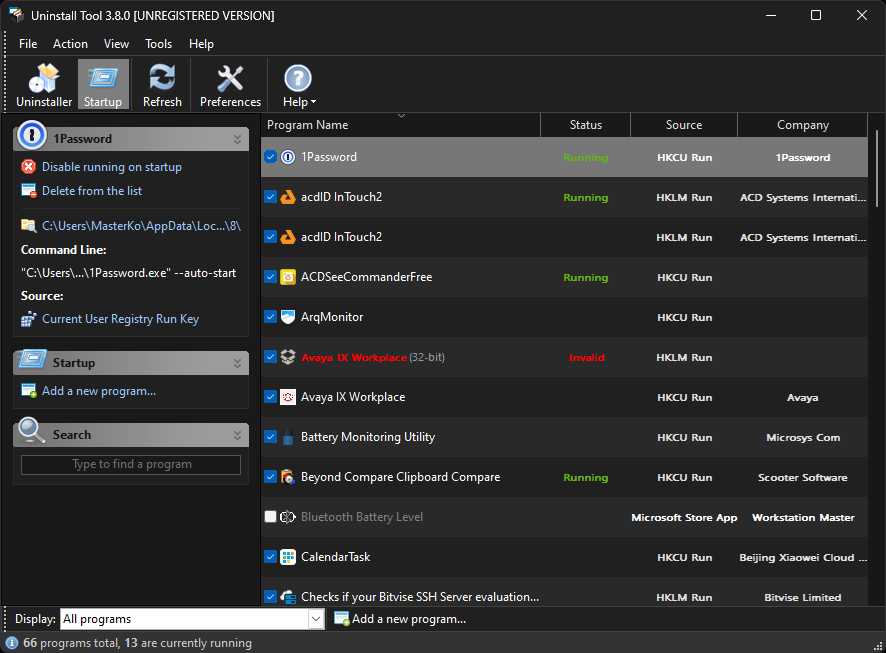Open the Action menu
The width and height of the screenshot is (886, 653).
coord(70,44)
